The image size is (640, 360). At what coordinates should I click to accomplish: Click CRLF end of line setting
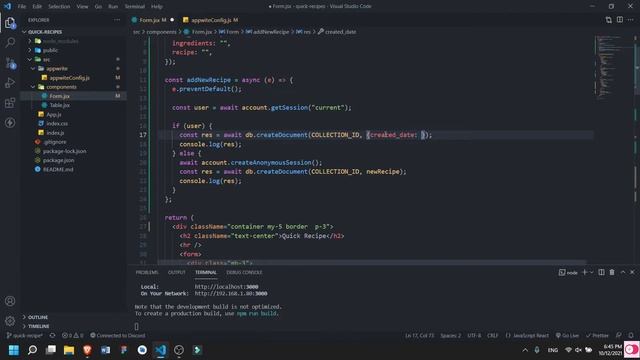[493, 336]
